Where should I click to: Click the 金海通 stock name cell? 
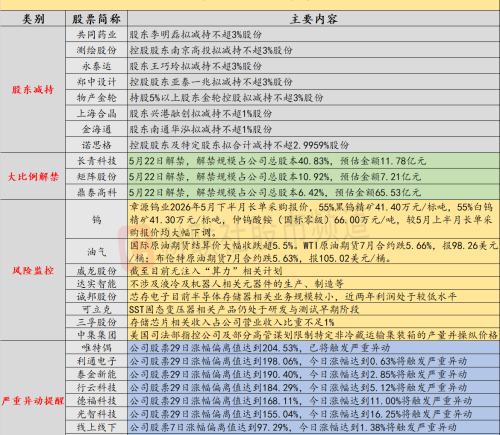click(96, 129)
